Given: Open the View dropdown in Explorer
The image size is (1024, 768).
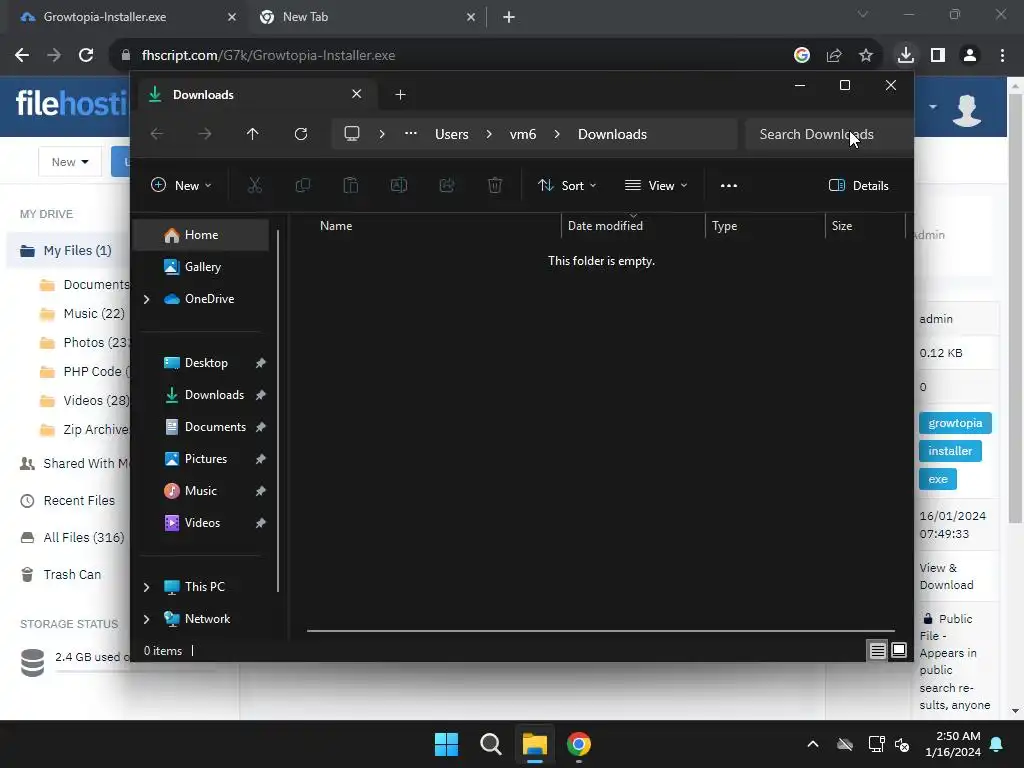Looking at the screenshot, I should pos(656,185).
